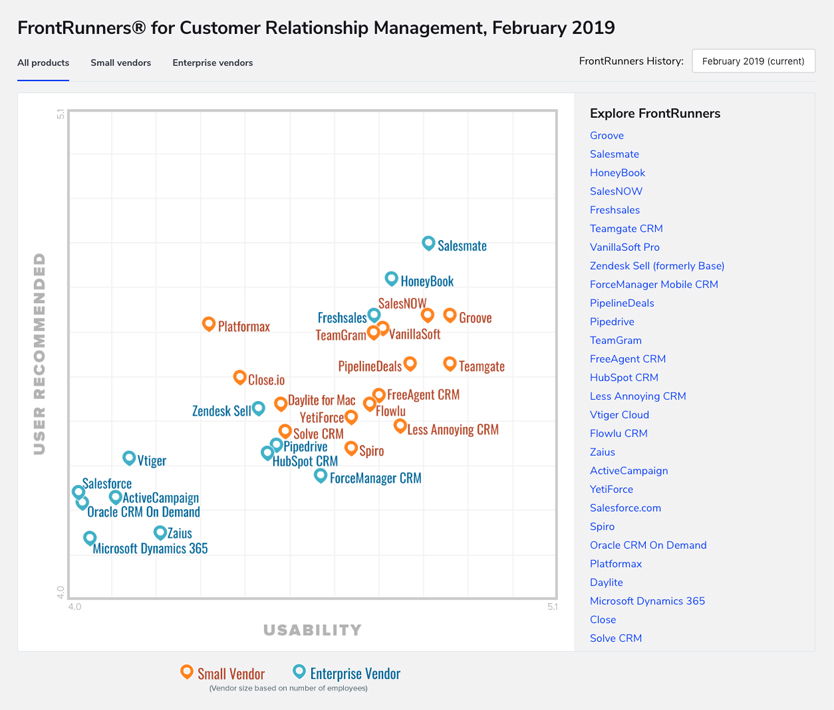Follow the Vtiger Cloud link
Viewport: 834px width, 710px height.
click(619, 415)
